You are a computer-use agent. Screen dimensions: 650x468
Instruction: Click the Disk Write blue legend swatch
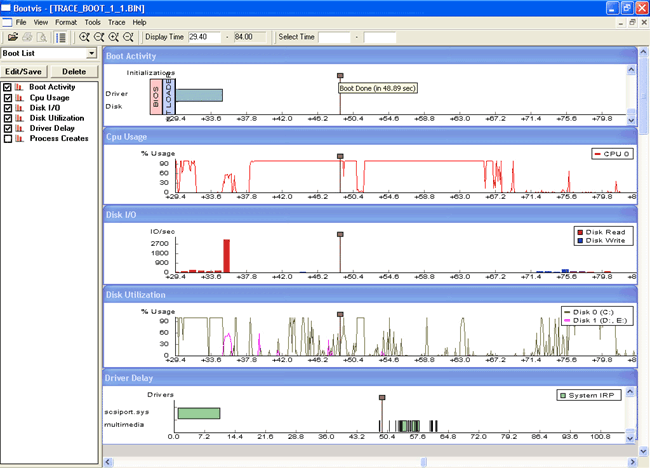[580, 240]
